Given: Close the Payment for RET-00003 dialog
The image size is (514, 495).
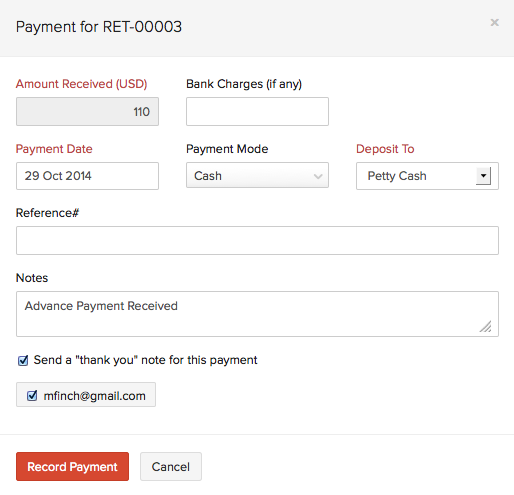Looking at the screenshot, I should 495,22.
